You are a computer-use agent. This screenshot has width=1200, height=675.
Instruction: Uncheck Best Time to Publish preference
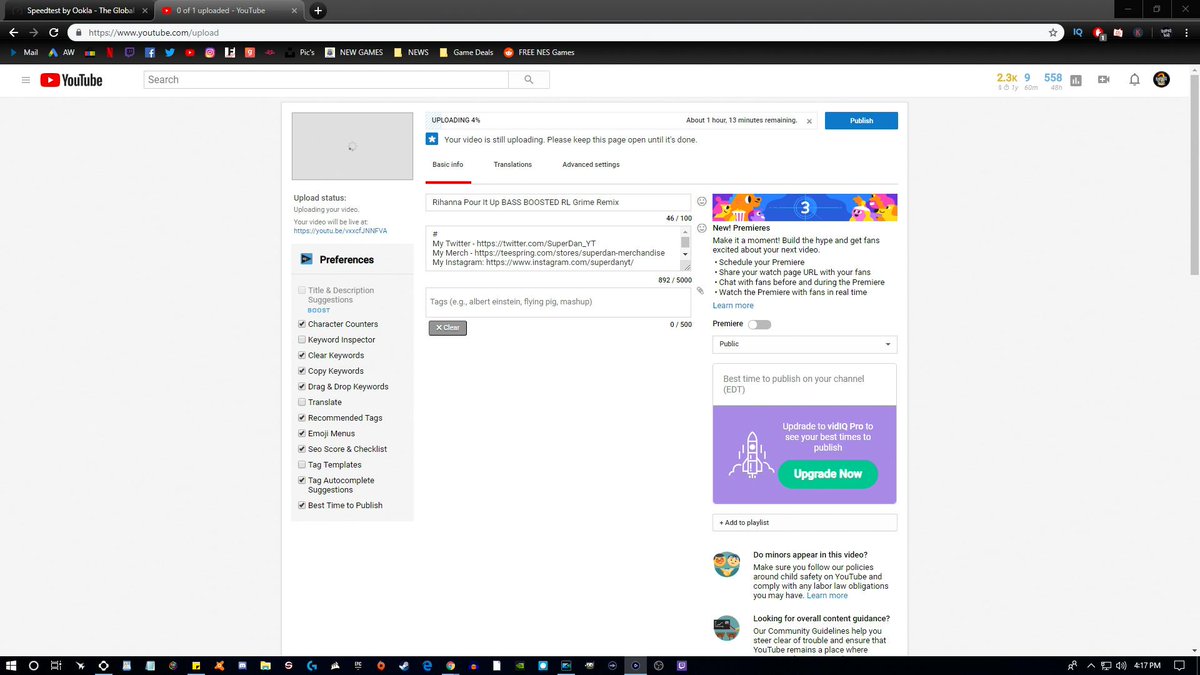click(x=302, y=505)
